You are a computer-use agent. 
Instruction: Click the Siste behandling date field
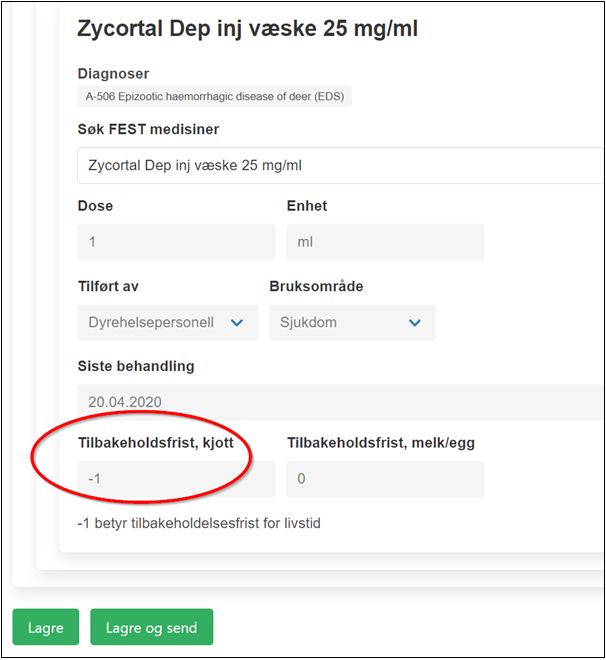[x=340, y=402]
